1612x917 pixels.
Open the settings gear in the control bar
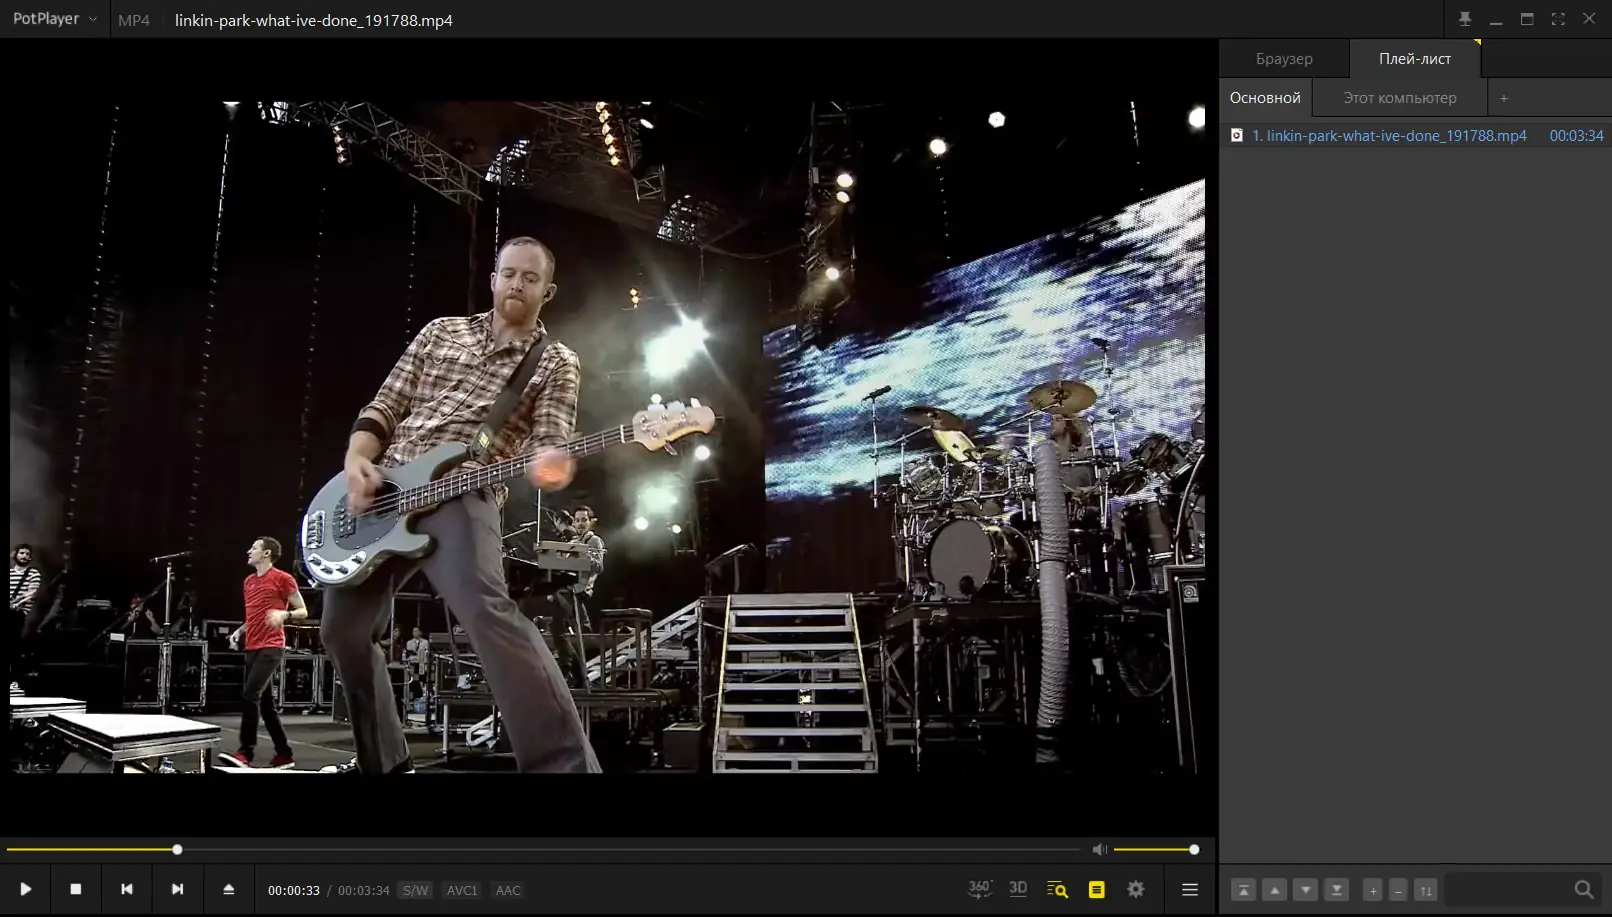[1136, 889]
